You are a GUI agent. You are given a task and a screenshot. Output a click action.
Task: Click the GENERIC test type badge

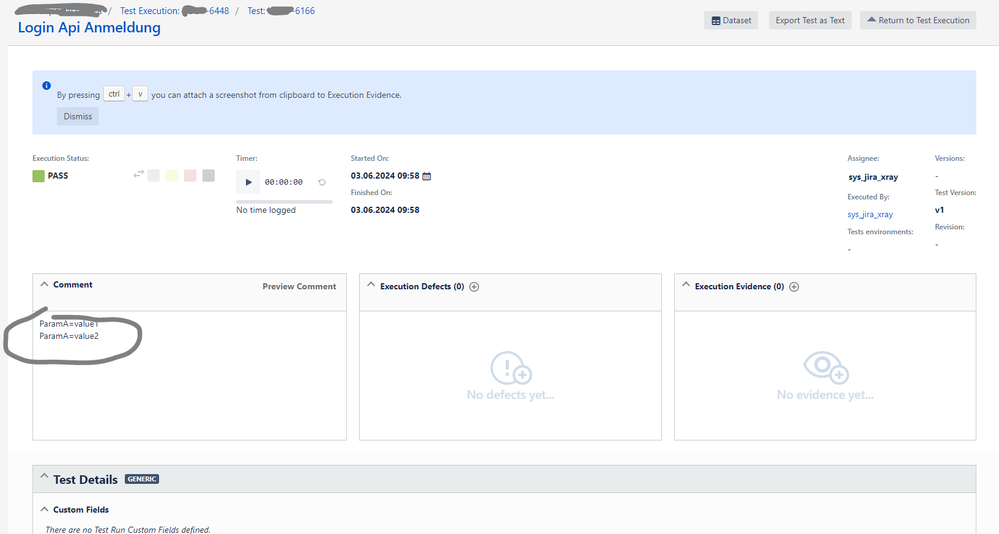coord(141,479)
